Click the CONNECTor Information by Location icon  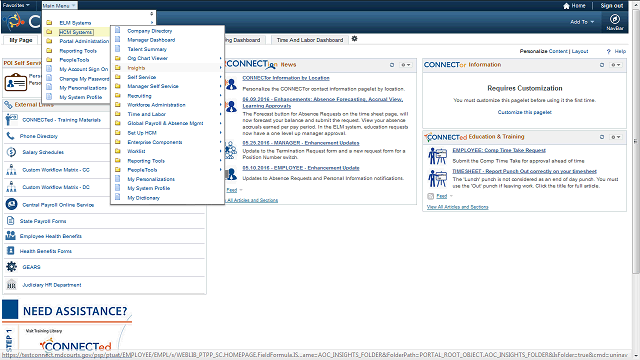tap(231, 84)
